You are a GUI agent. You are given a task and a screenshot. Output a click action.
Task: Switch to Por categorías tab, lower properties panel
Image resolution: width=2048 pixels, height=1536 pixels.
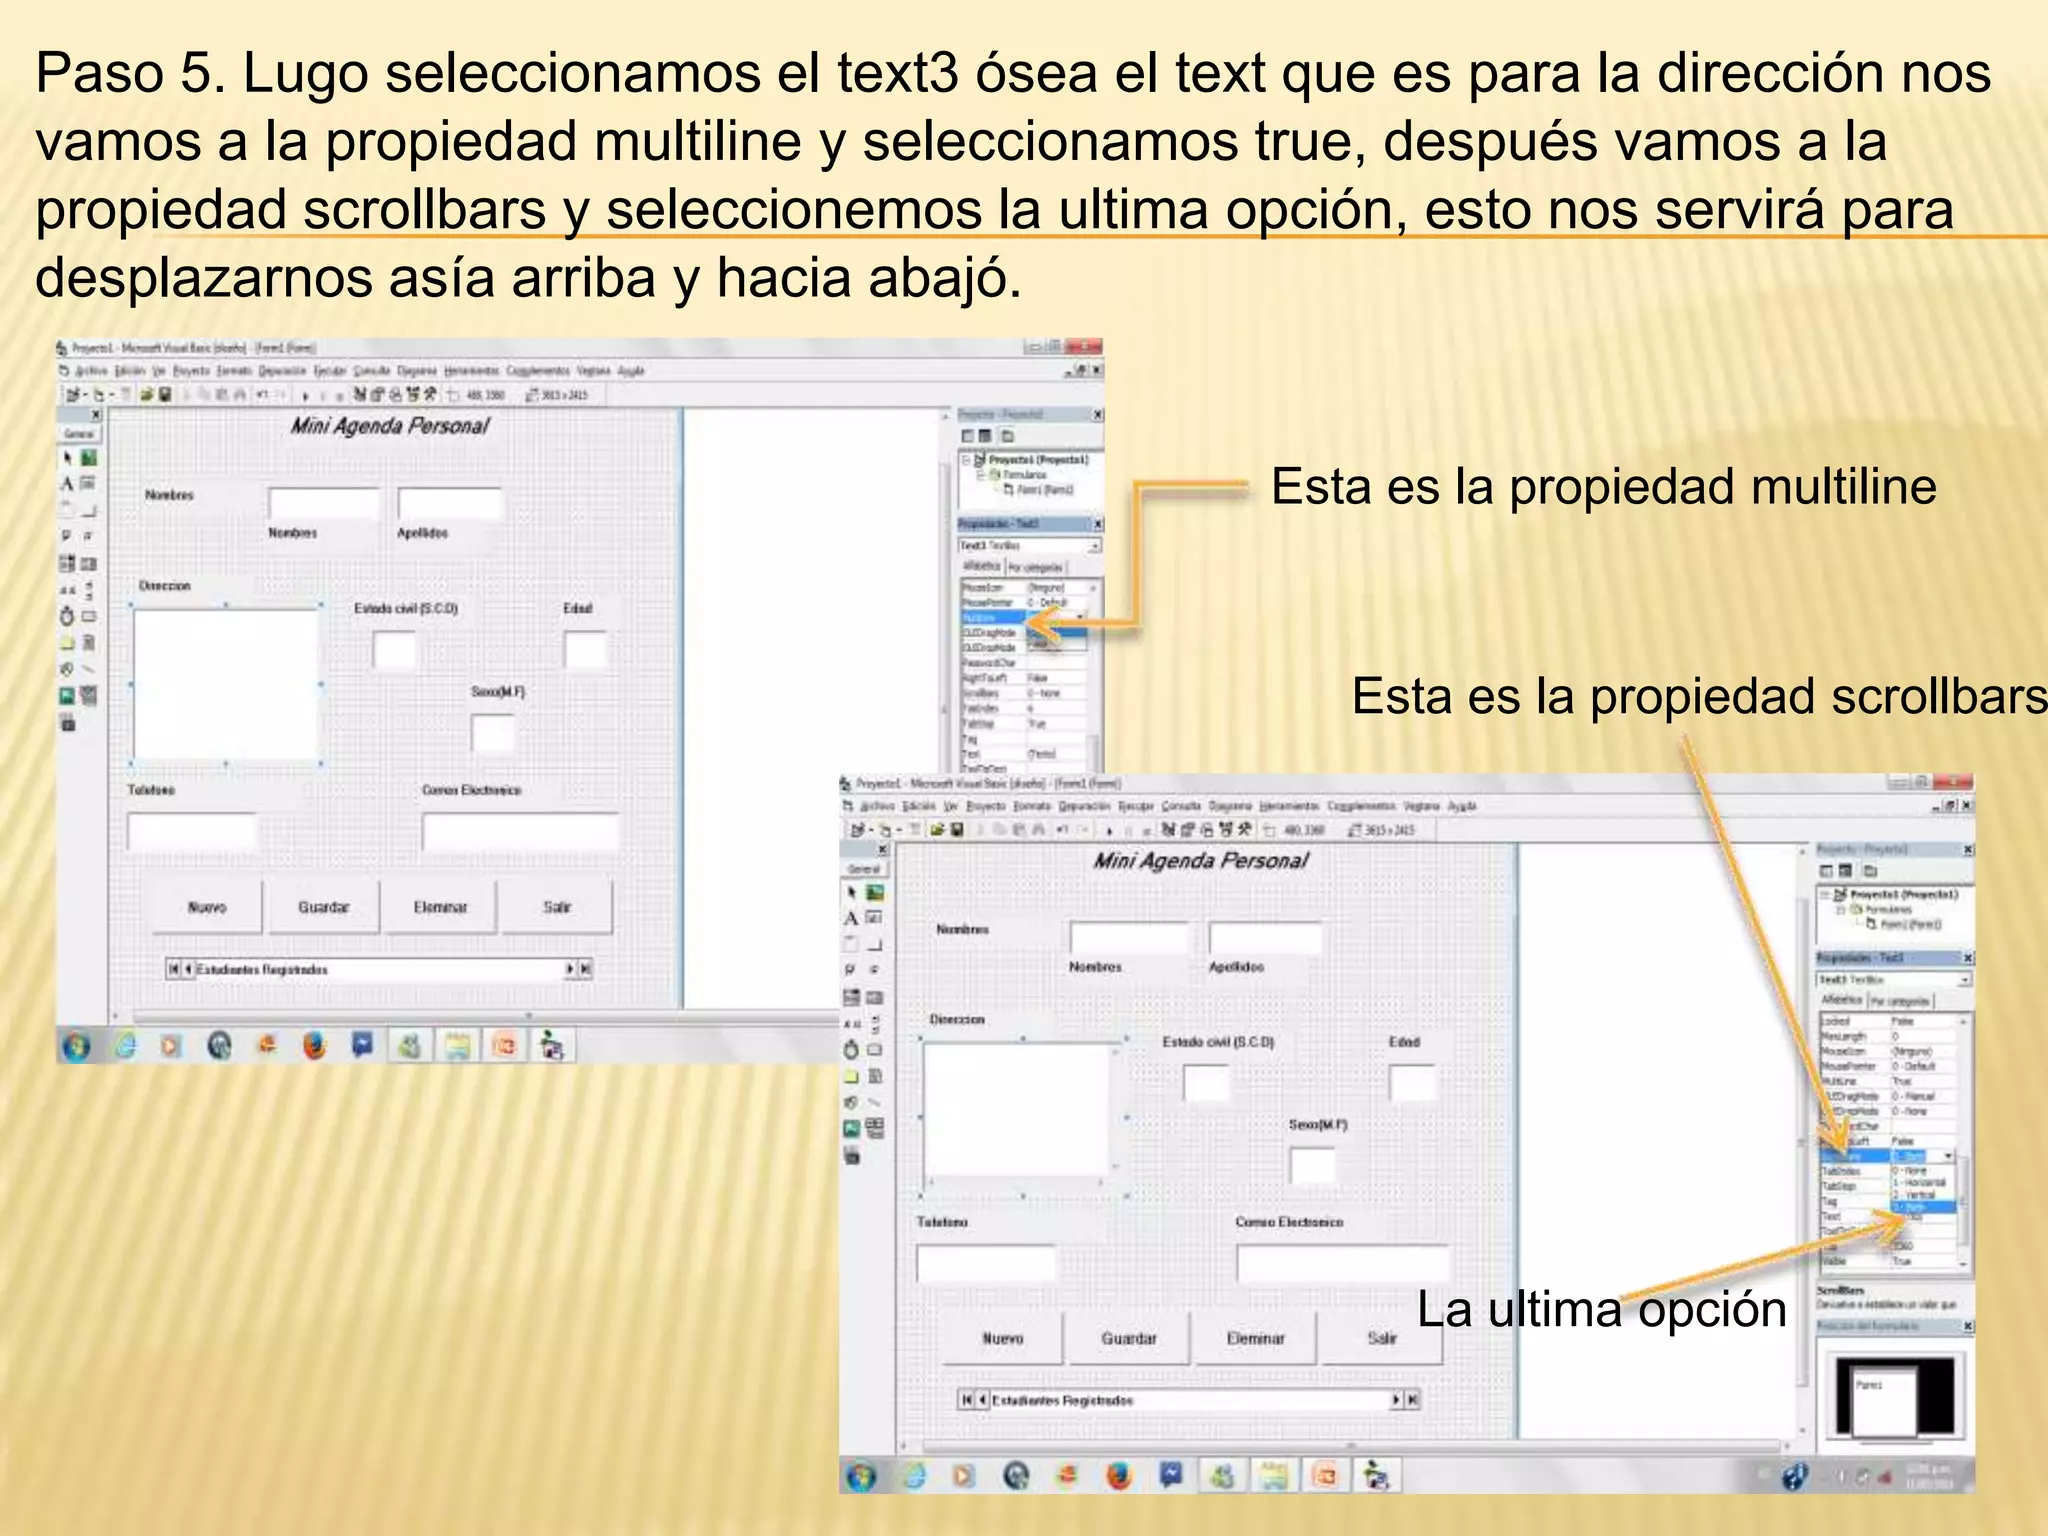1901,1001
